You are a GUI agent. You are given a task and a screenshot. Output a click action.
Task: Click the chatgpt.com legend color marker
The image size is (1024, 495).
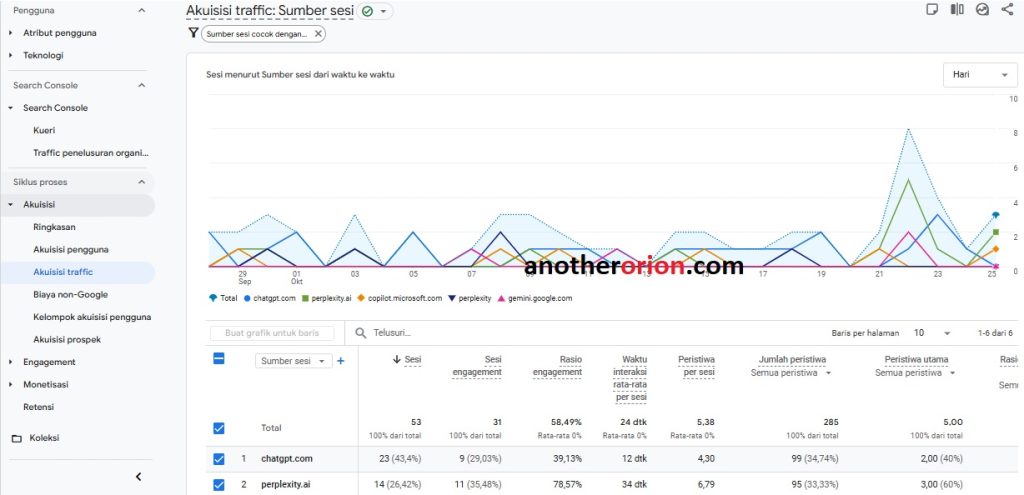click(x=247, y=298)
